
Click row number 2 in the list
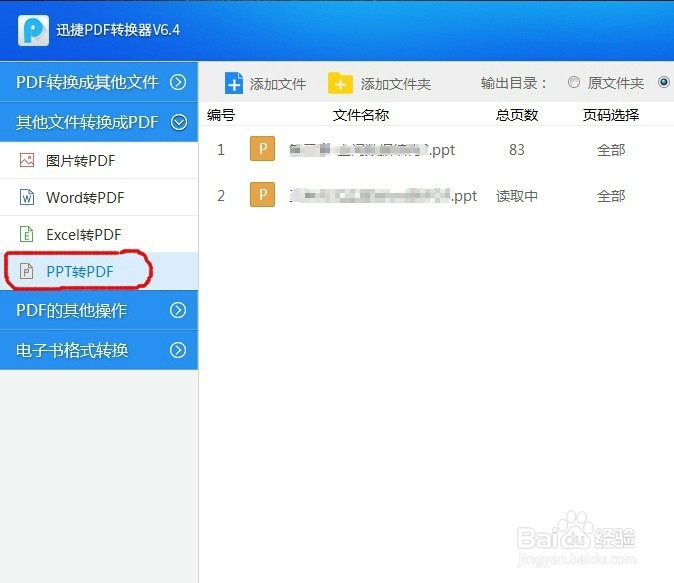click(x=221, y=196)
